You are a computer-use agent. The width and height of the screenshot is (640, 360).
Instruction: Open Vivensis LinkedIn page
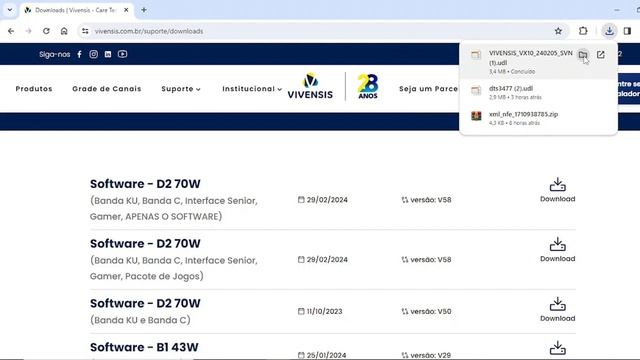pos(108,54)
